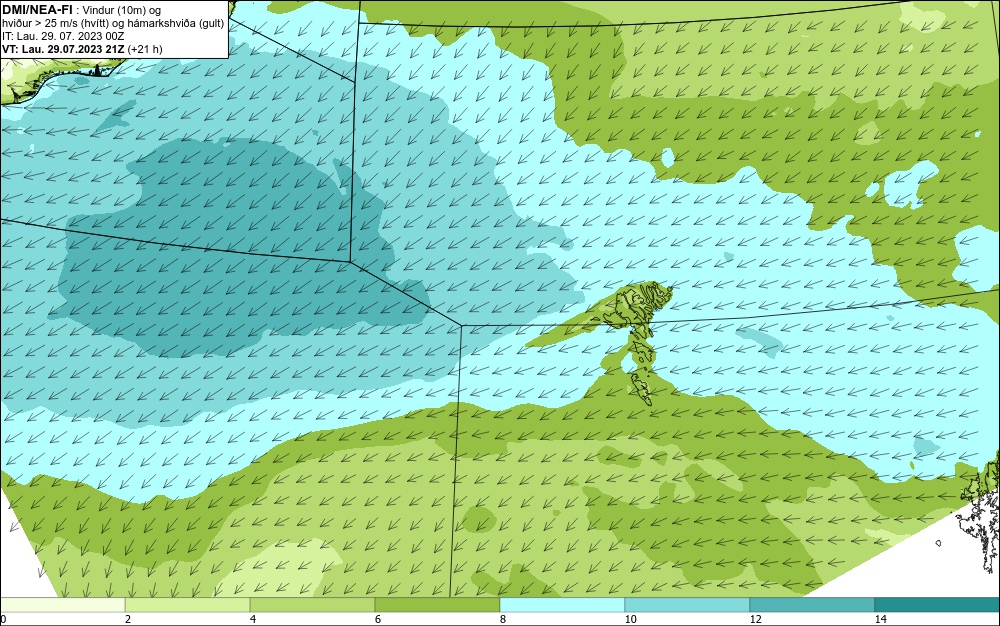Click the legend value label 6
This screenshot has width=1000, height=626.
(x=378, y=619)
